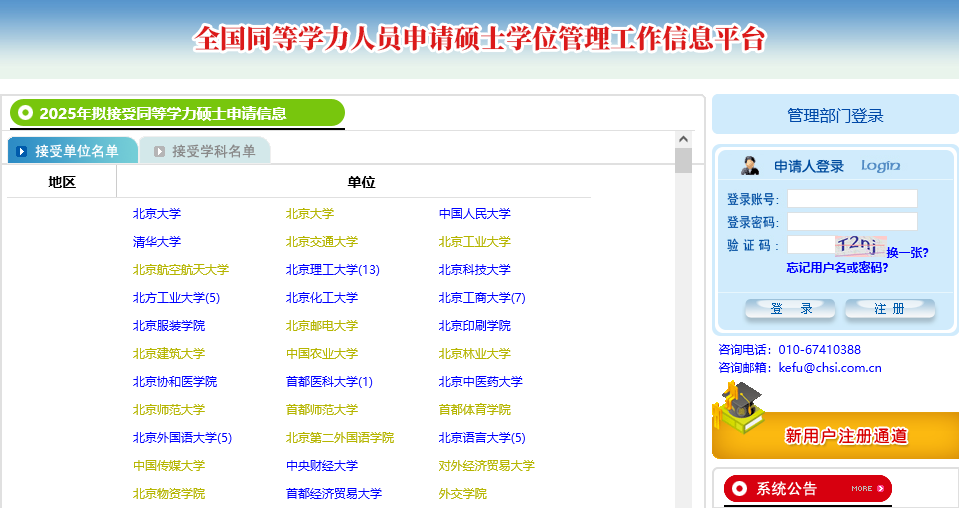
Task: Open 北京林业大学 link
Action: tap(475, 354)
